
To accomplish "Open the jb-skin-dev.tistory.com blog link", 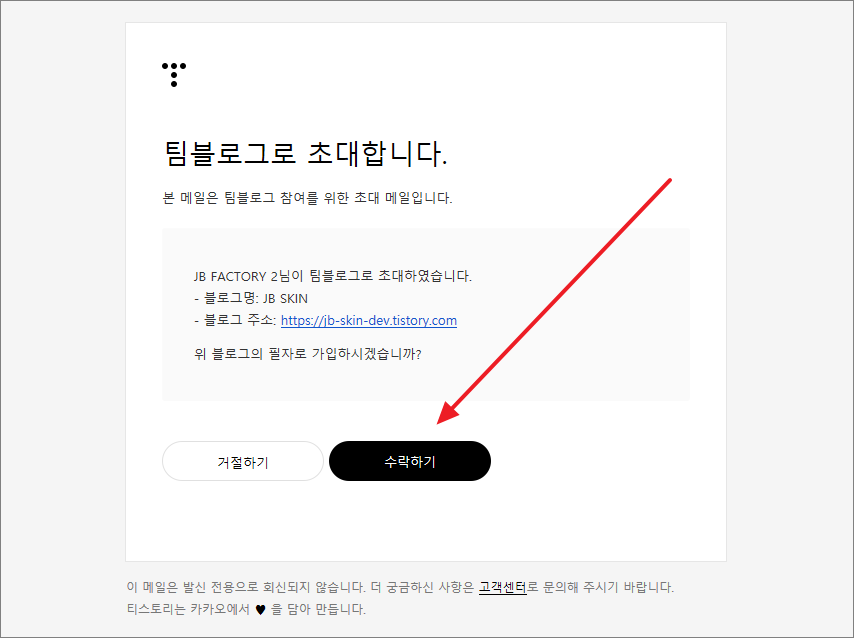I will click(x=369, y=320).
